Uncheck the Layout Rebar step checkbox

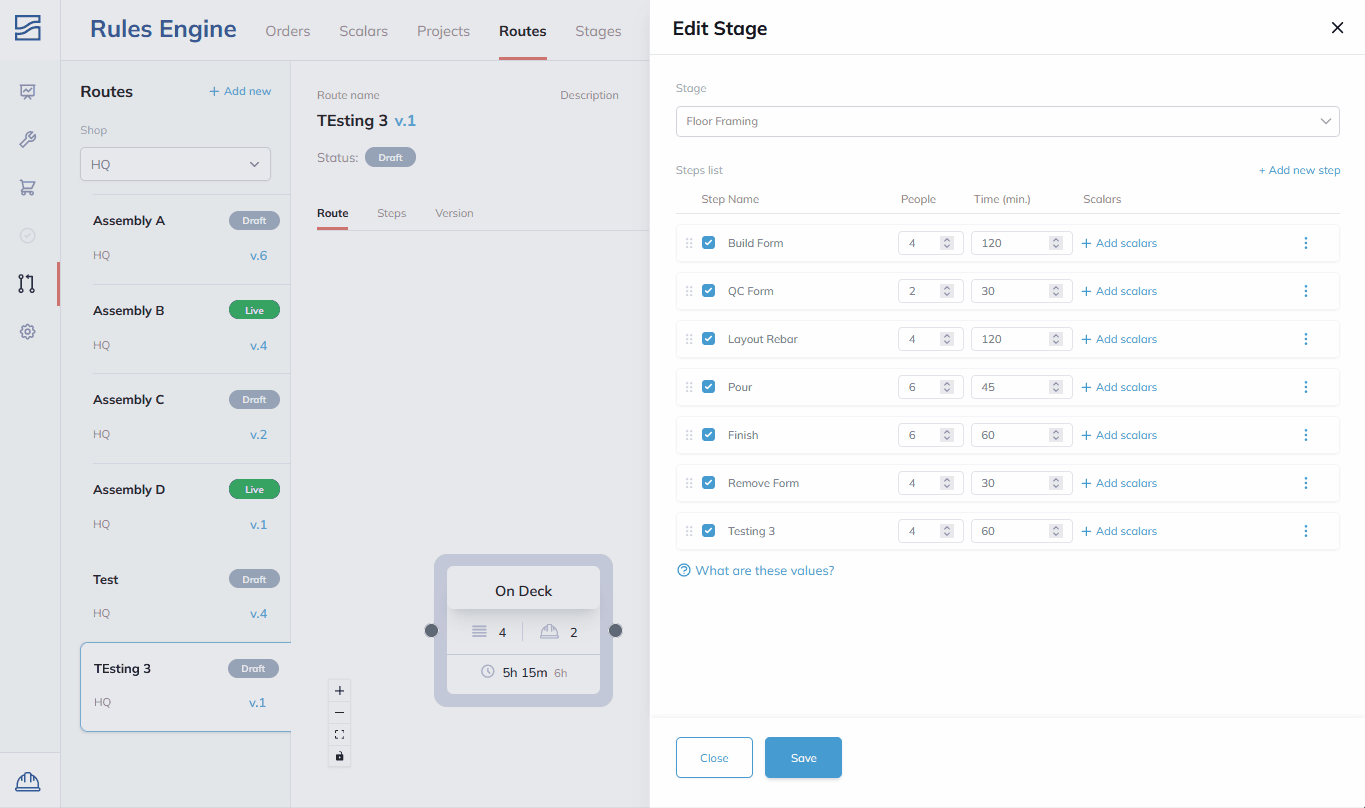709,339
